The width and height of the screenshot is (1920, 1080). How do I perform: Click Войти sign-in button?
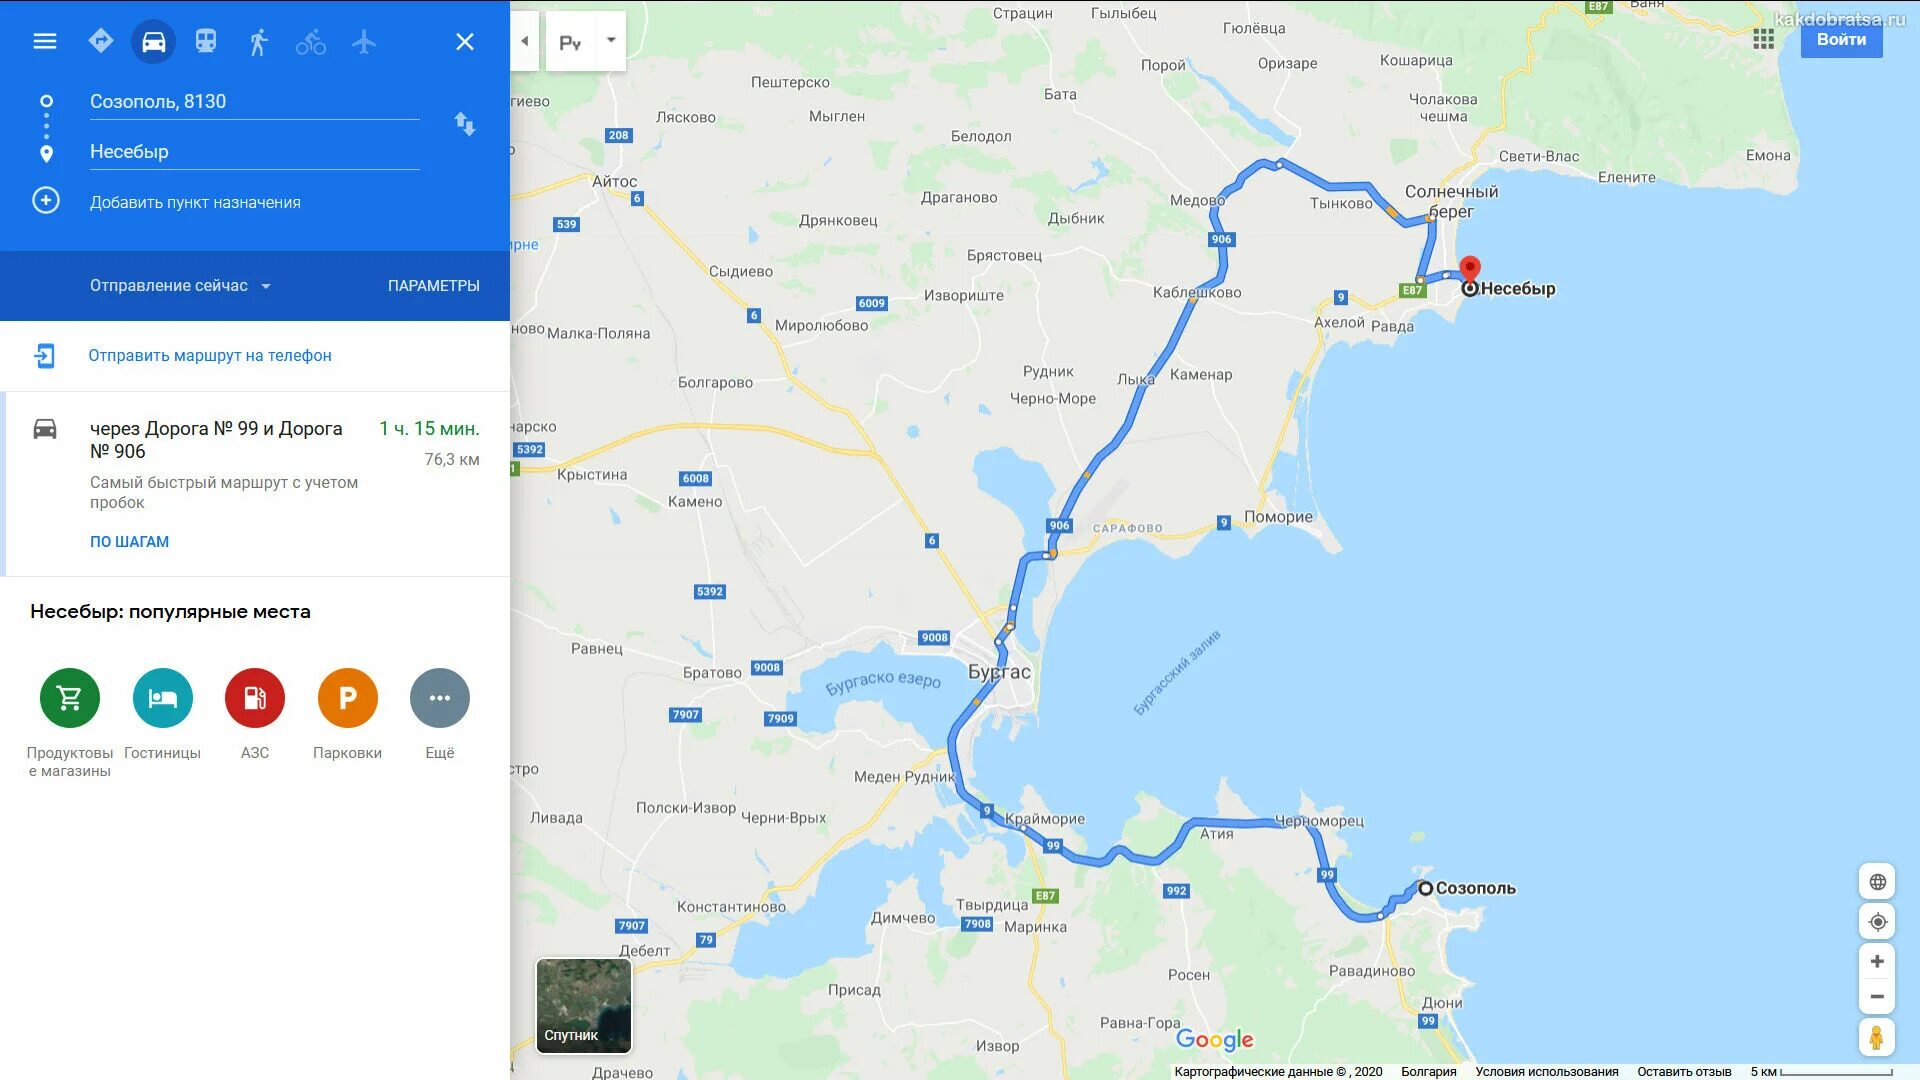(1841, 40)
